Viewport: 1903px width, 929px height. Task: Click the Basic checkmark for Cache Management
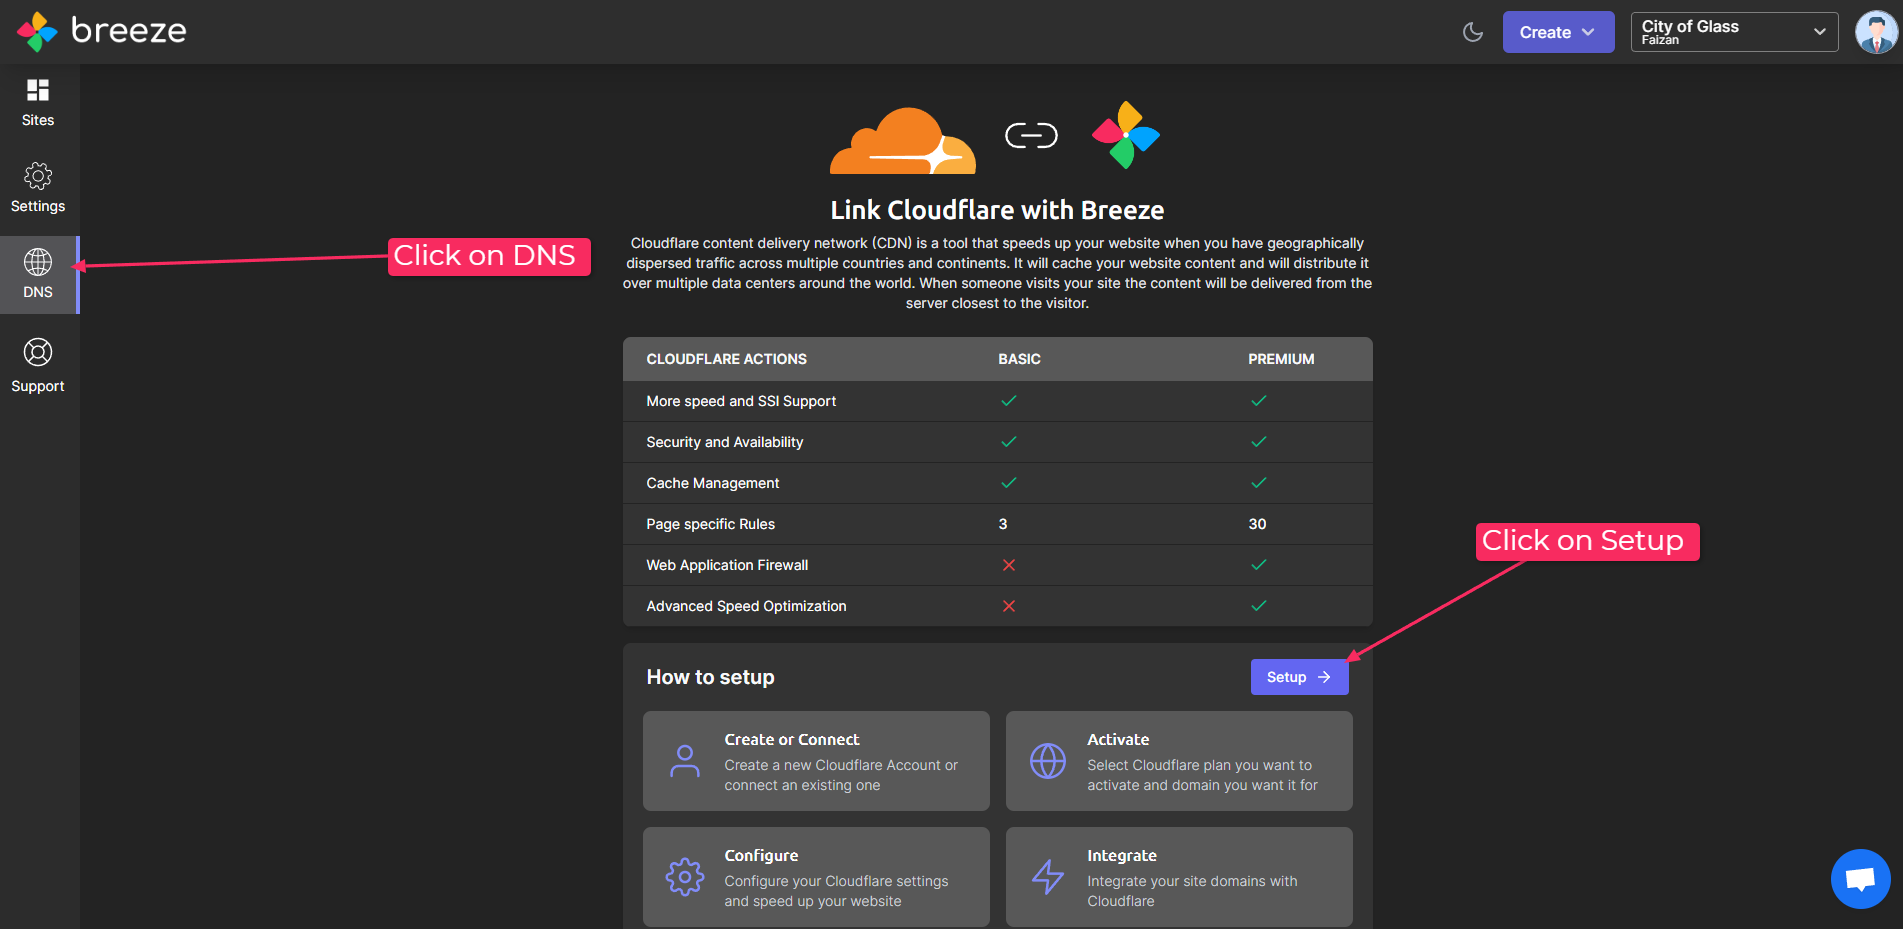(x=1009, y=483)
